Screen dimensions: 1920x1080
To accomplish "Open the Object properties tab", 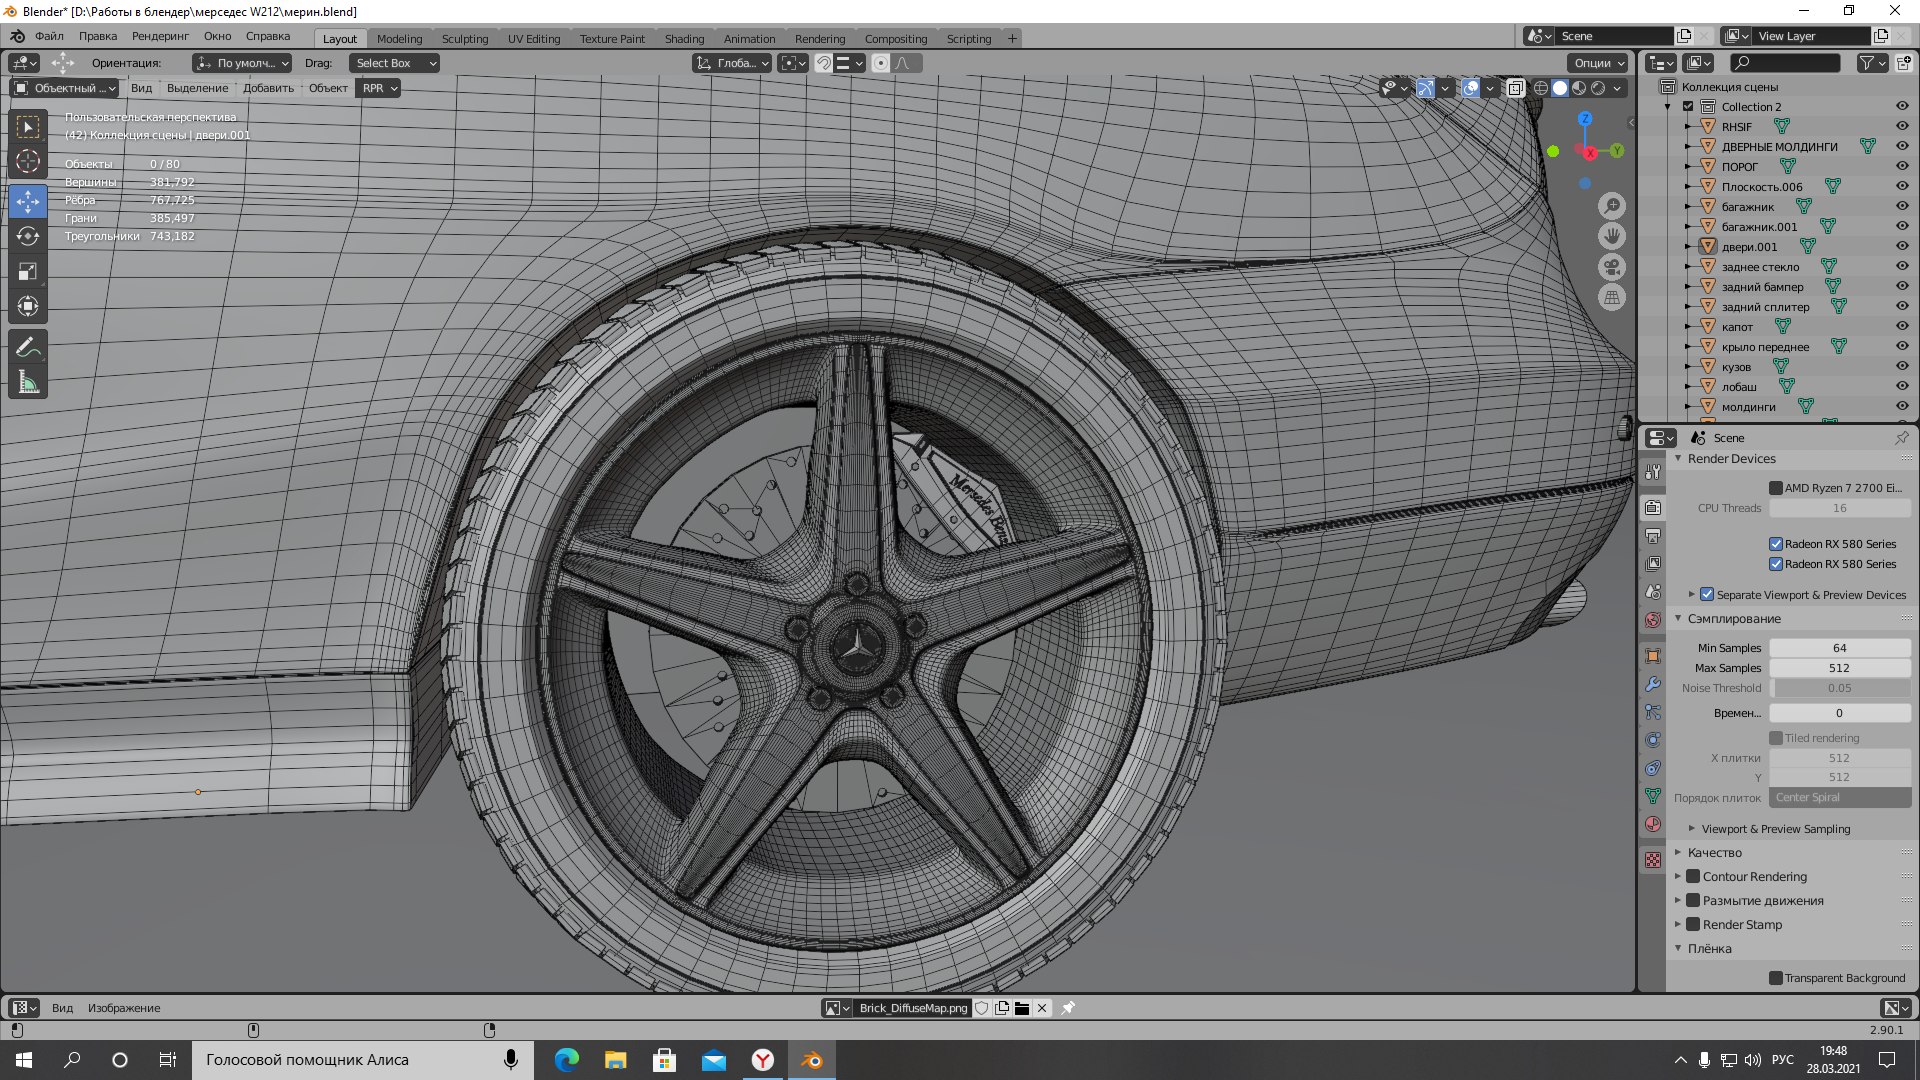I will [1653, 656].
